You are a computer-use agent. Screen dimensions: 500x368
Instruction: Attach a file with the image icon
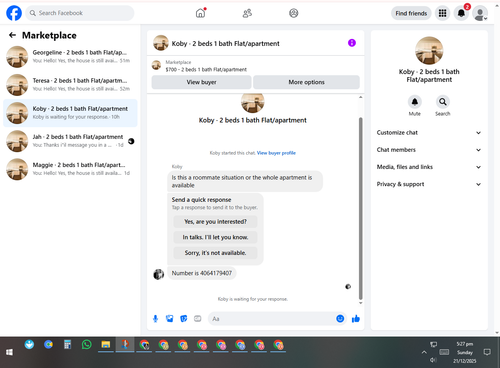pos(169,319)
